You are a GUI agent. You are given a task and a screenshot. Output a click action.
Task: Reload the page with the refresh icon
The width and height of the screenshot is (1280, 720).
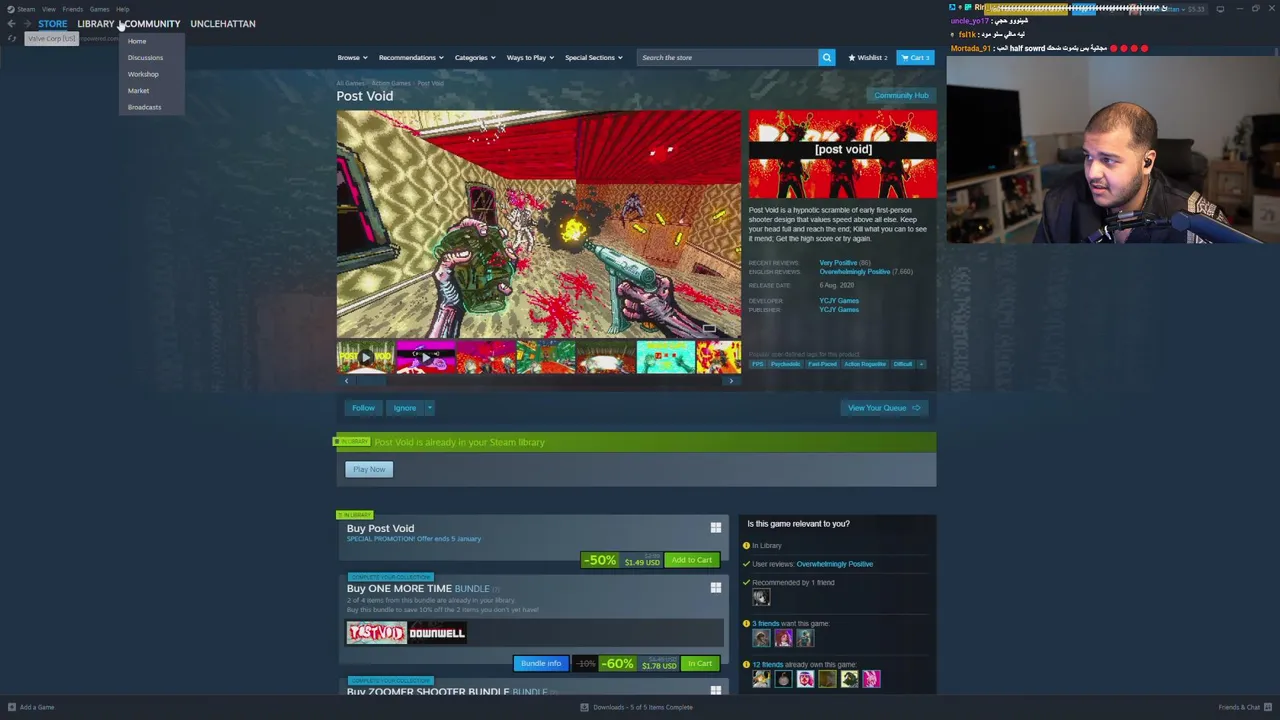12,38
